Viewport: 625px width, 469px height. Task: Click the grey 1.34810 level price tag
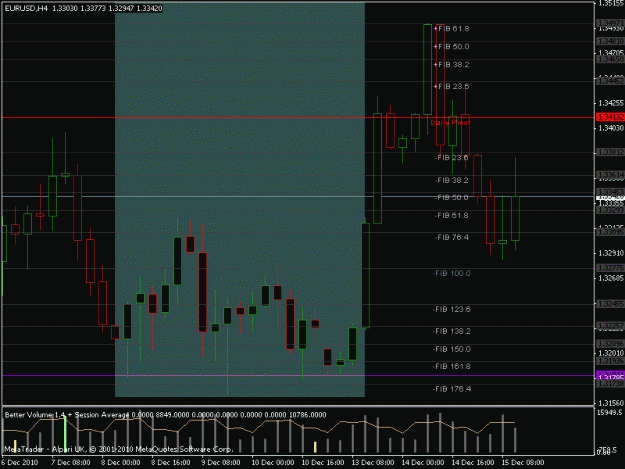click(x=610, y=41)
